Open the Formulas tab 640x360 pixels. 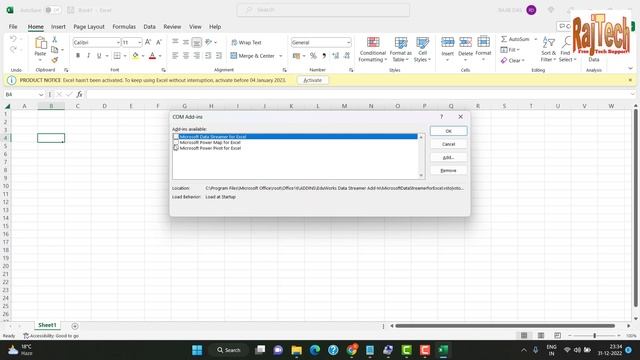pyautogui.click(x=124, y=27)
